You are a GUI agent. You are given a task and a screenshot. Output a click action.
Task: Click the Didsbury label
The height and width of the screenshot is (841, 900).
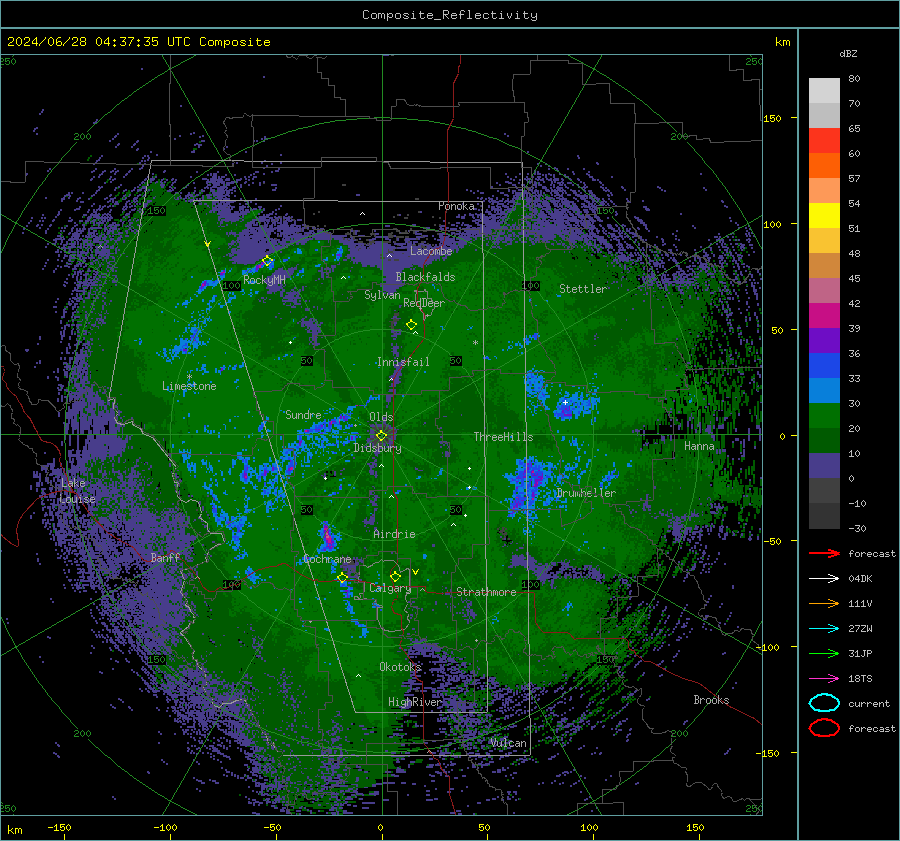(377, 448)
